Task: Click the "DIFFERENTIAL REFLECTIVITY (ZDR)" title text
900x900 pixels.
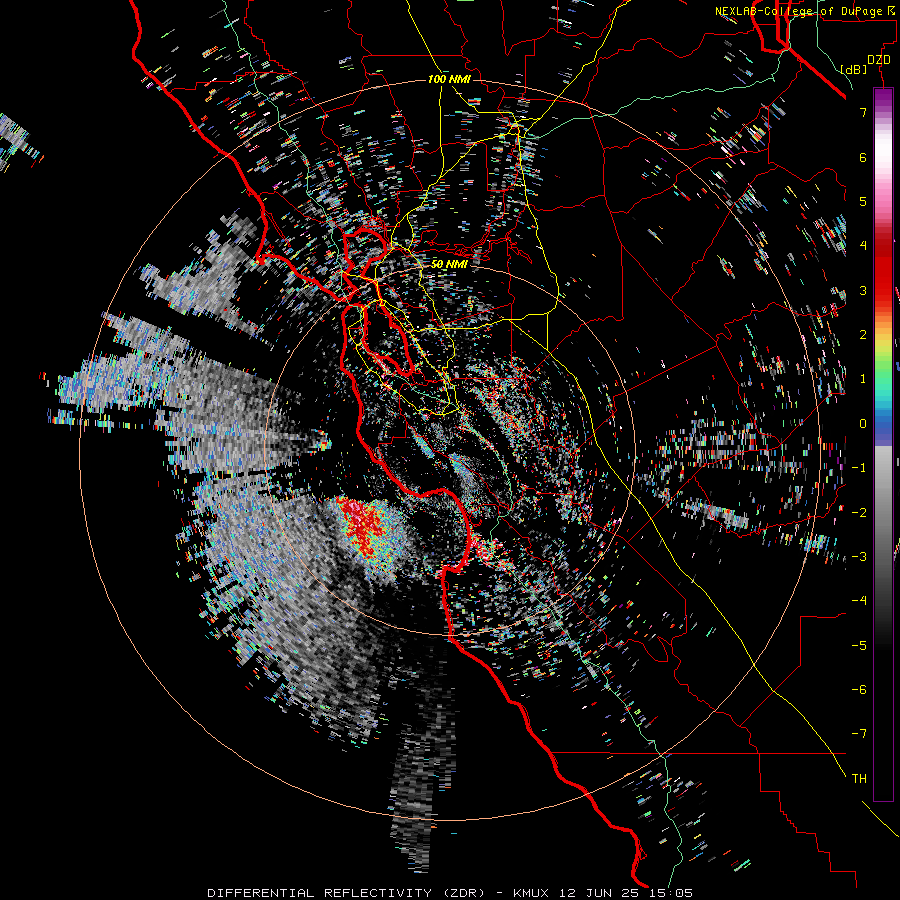Action: point(346,893)
